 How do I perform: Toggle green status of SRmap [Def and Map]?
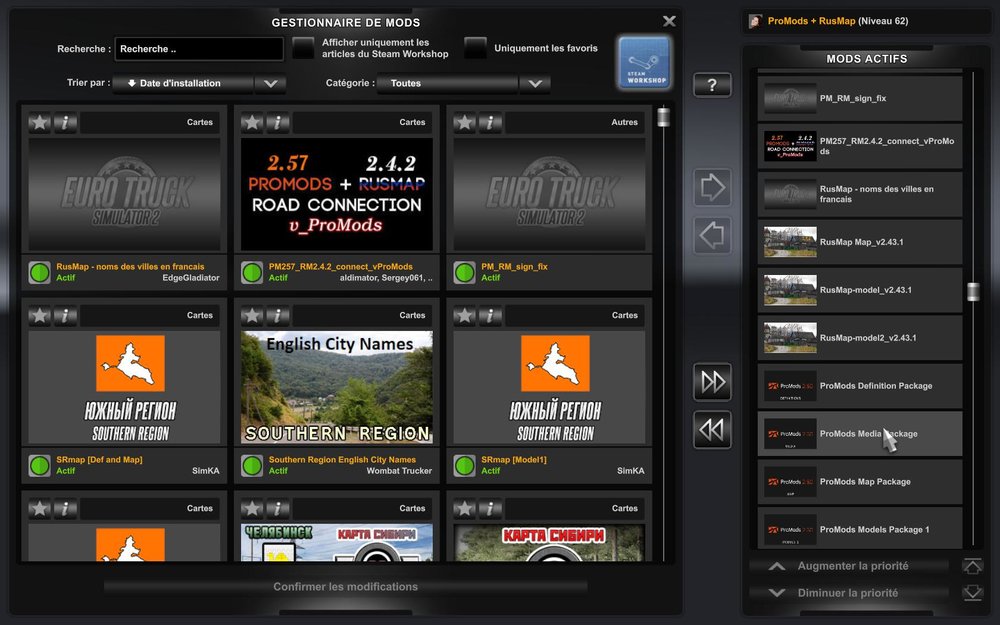tap(40, 466)
